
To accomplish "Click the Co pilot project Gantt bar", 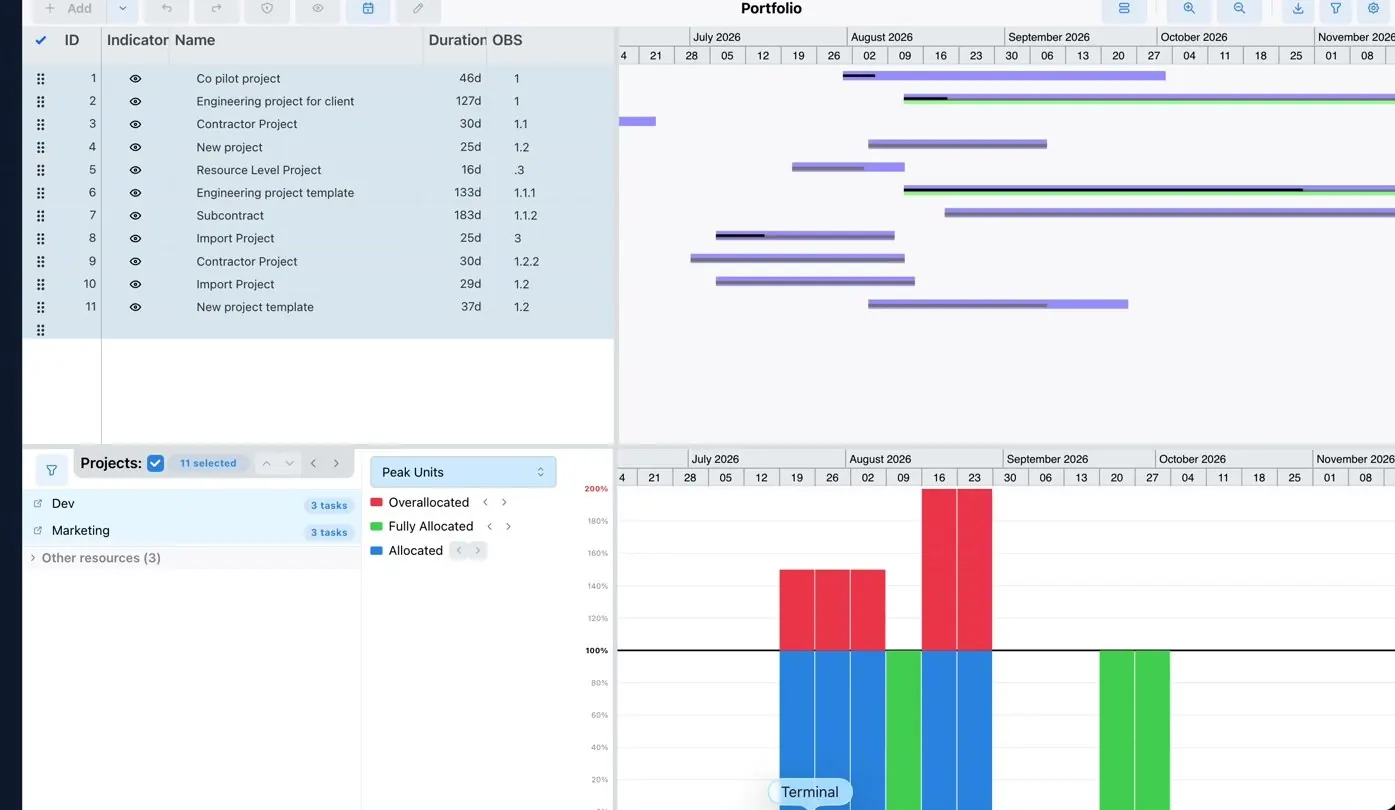I will [1004, 76].
